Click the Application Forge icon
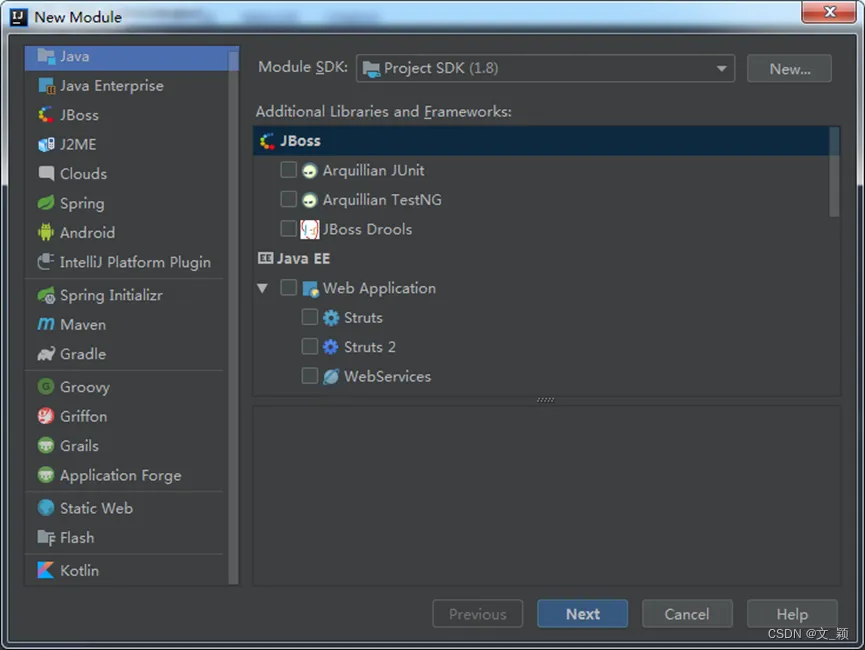This screenshot has width=865, height=650. pyautogui.click(x=46, y=475)
